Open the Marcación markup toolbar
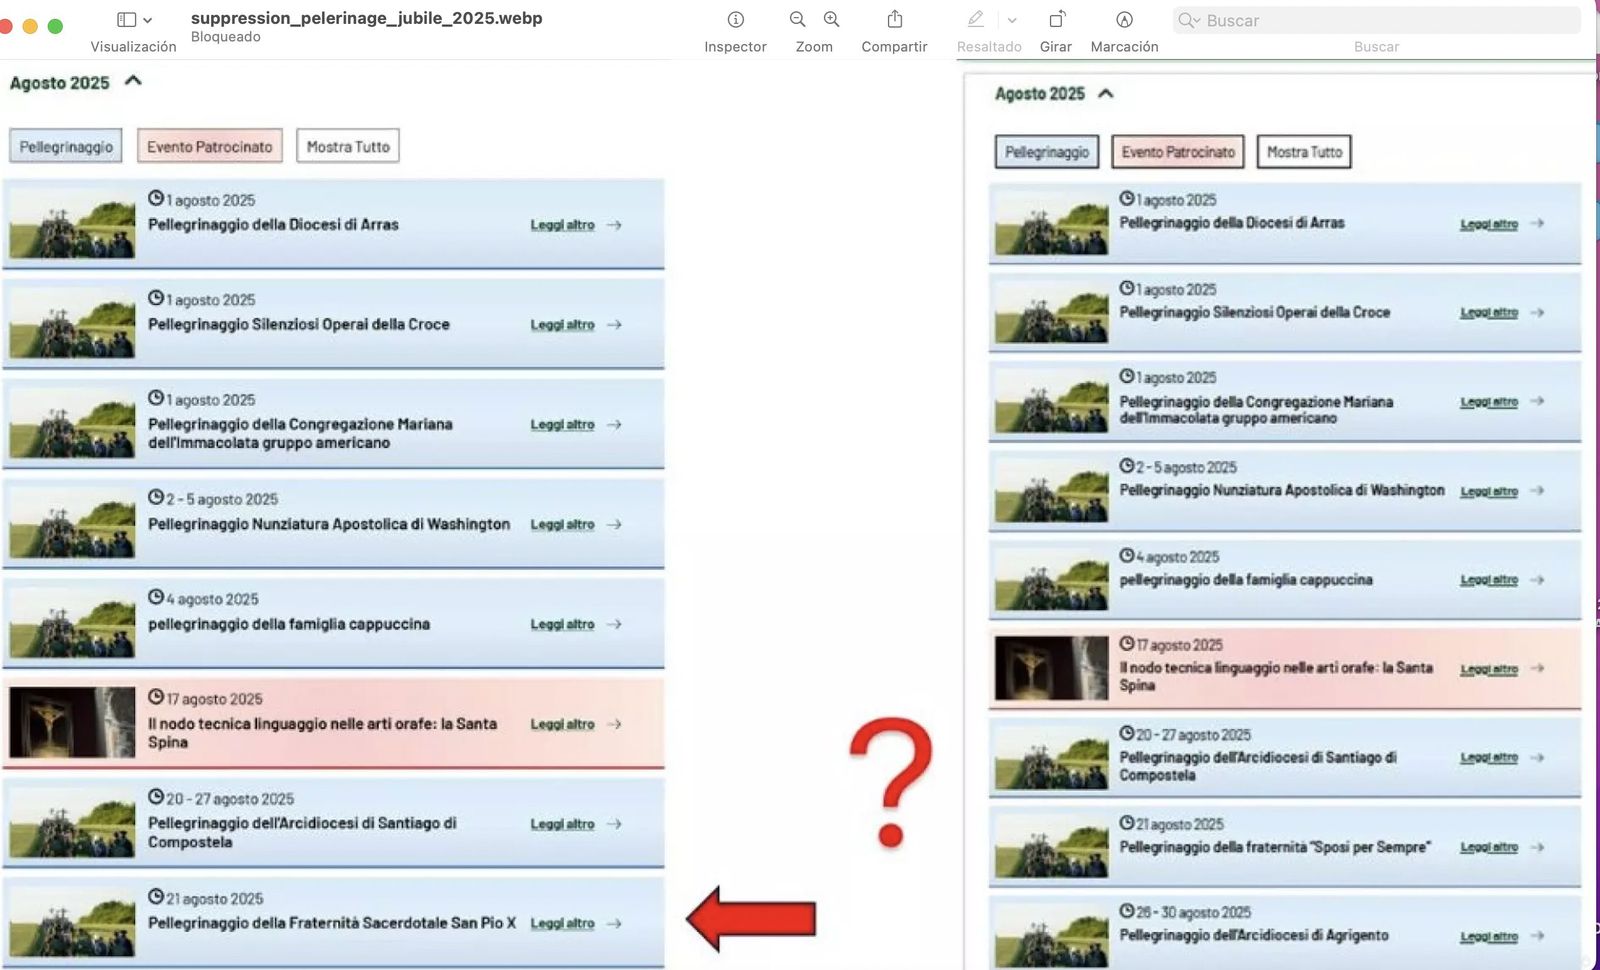The height and width of the screenshot is (970, 1600). click(x=1124, y=19)
